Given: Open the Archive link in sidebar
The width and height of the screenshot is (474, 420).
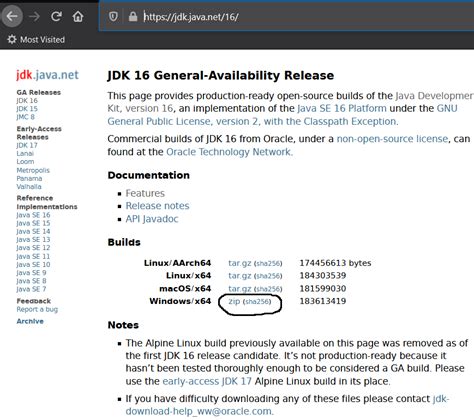Looking at the screenshot, I should [30, 321].
